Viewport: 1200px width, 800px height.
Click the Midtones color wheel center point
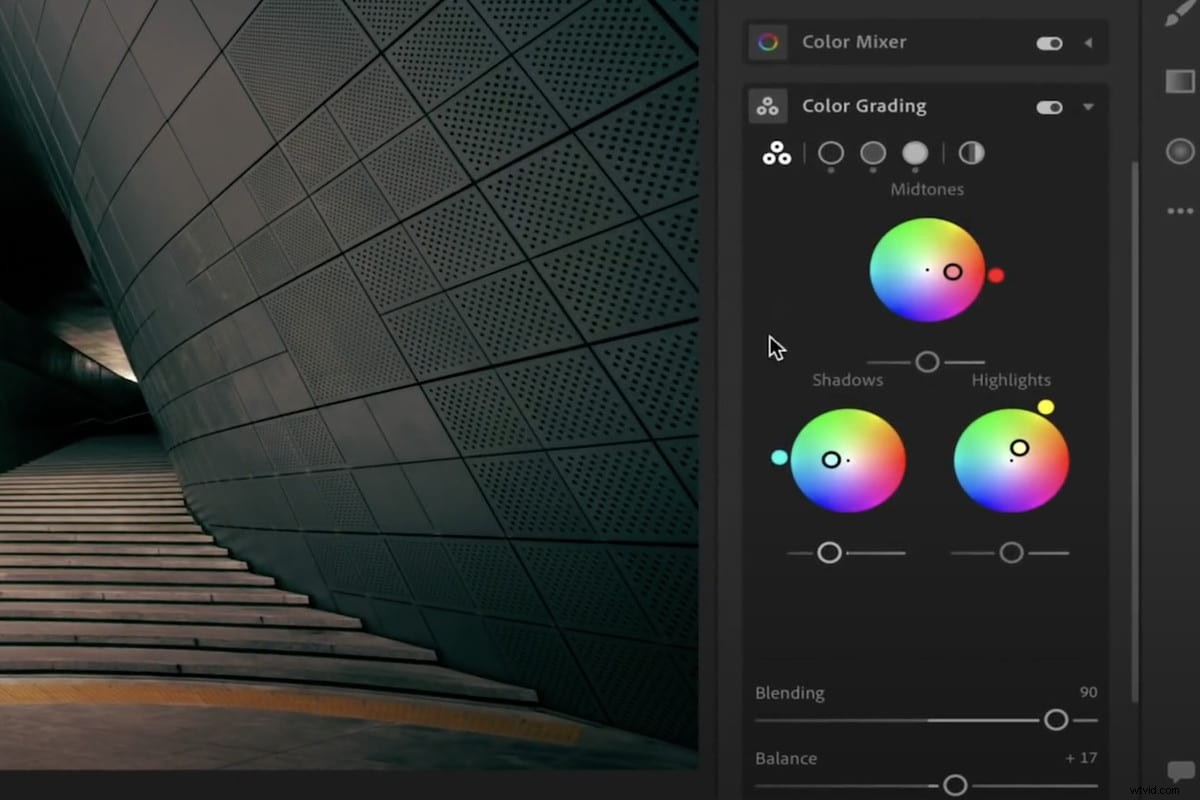pos(927,268)
